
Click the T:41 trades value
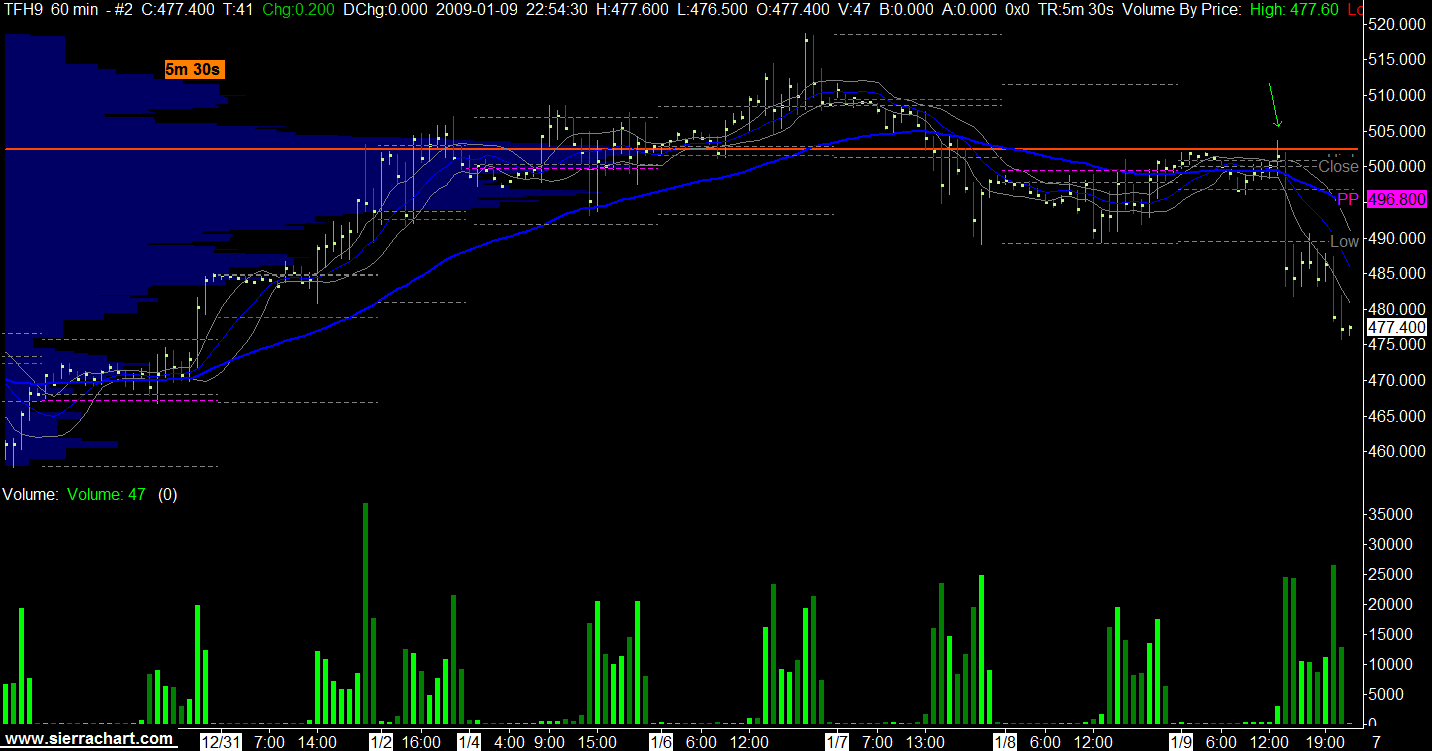click(238, 9)
